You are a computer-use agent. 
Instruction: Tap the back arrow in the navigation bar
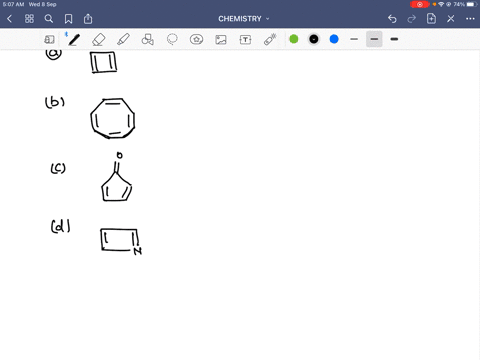(x=9, y=19)
